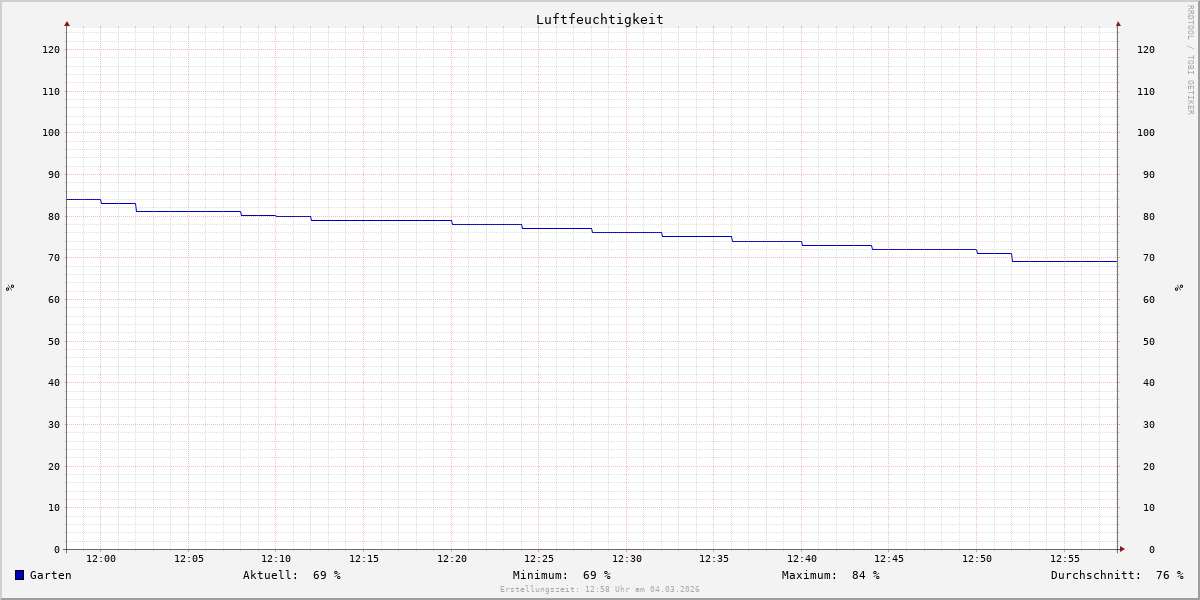This screenshot has width=1200, height=600.
Task: Click the 12:30 time axis label
Action: (x=627, y=559)
